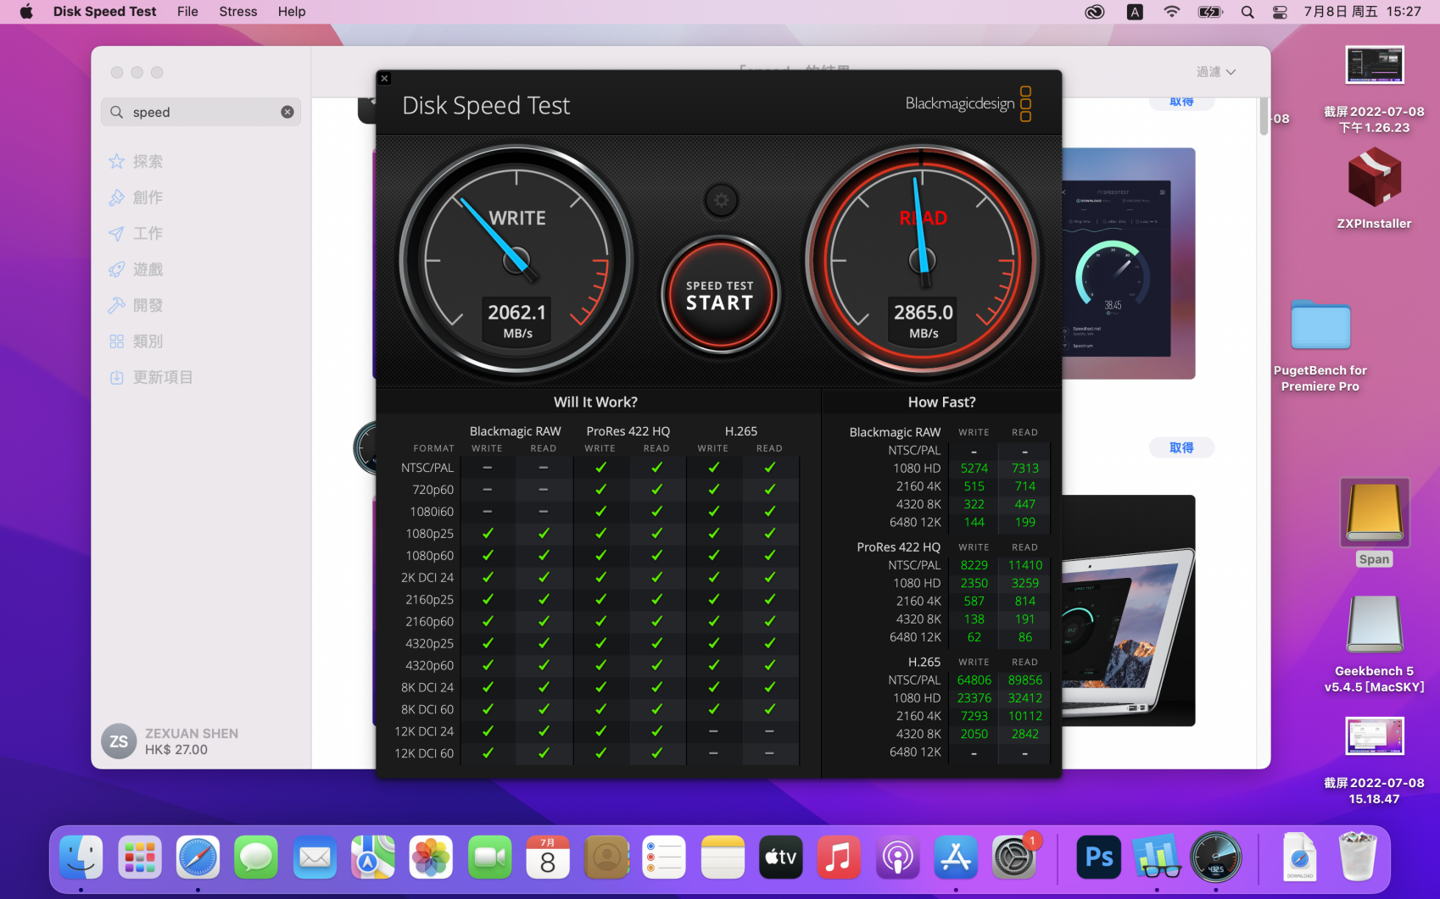Open the File menu
The image size is (1440, 899).
click(x=187, y=11)
